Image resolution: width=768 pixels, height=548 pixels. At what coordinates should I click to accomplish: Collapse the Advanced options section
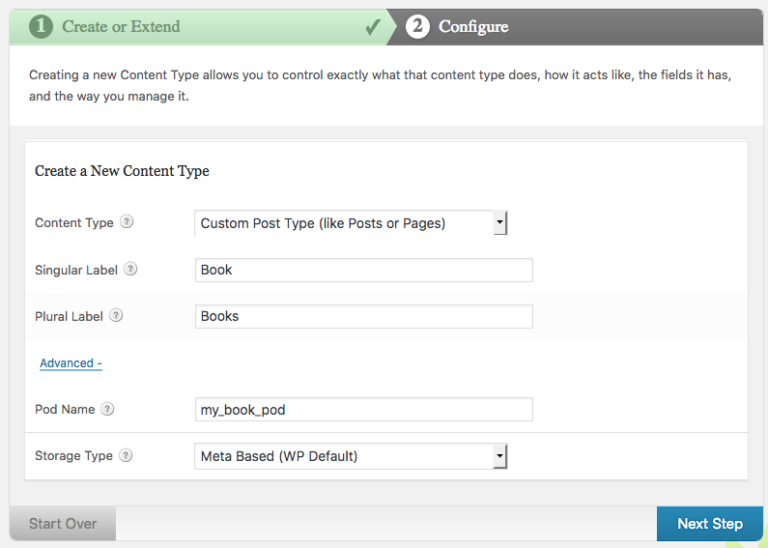(x=70, y=363)
